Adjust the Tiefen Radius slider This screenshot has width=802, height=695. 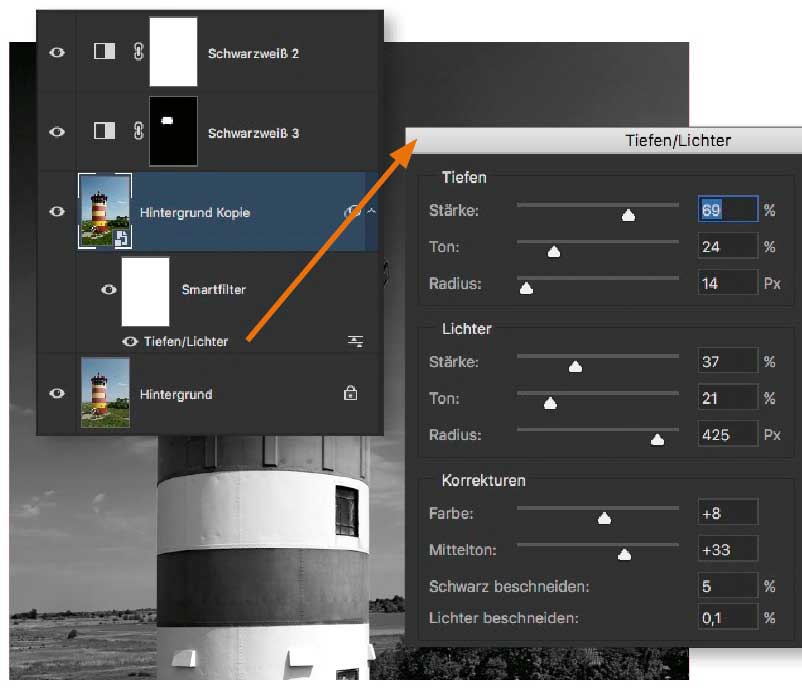tap(526, 289)
